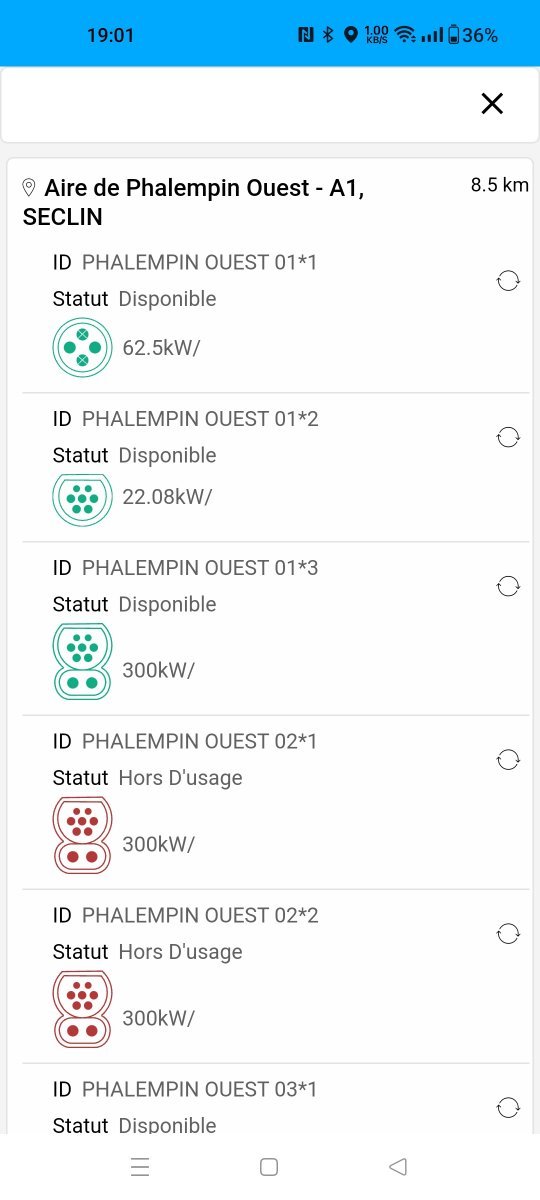Refresh status of PHALEMPIN OUEST 03*1
Image resolution: width=540 pixels, height=1200 pixels.
point(508,1107)
